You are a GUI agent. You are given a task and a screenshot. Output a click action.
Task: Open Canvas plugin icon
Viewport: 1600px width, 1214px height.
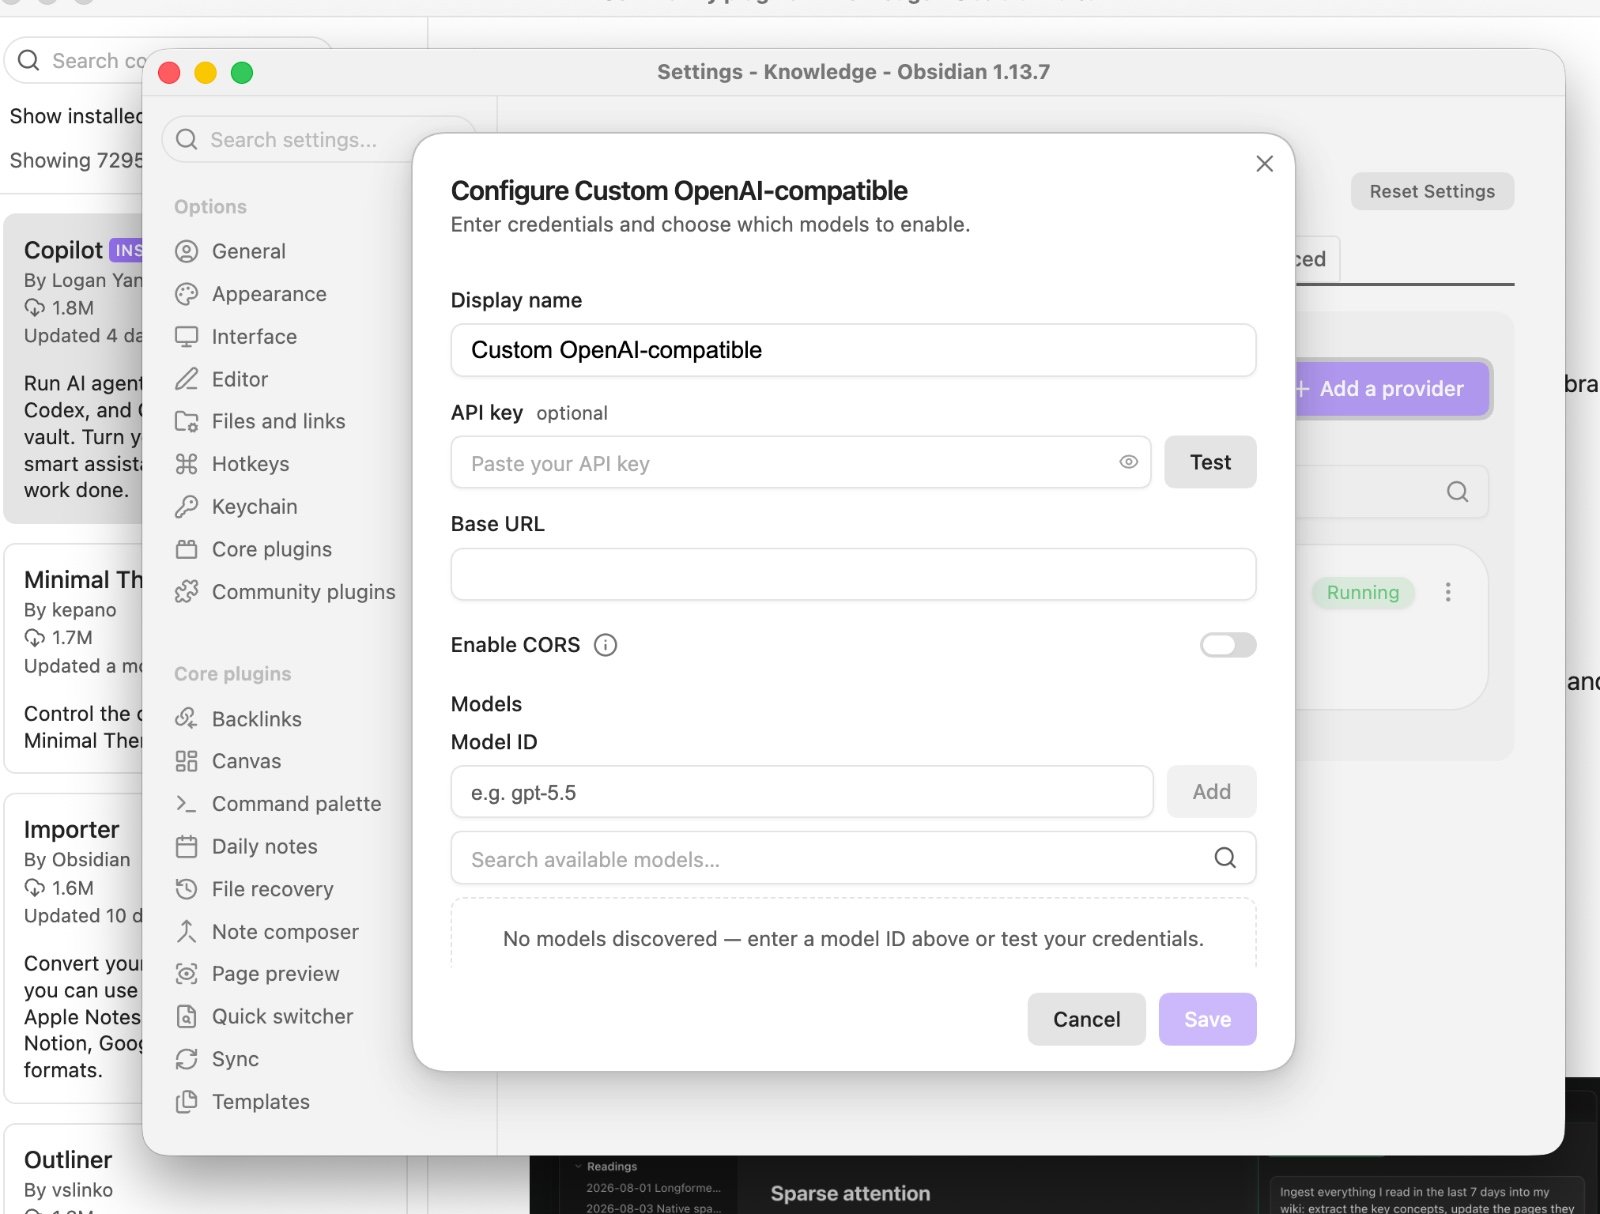[x=186, y=761]
